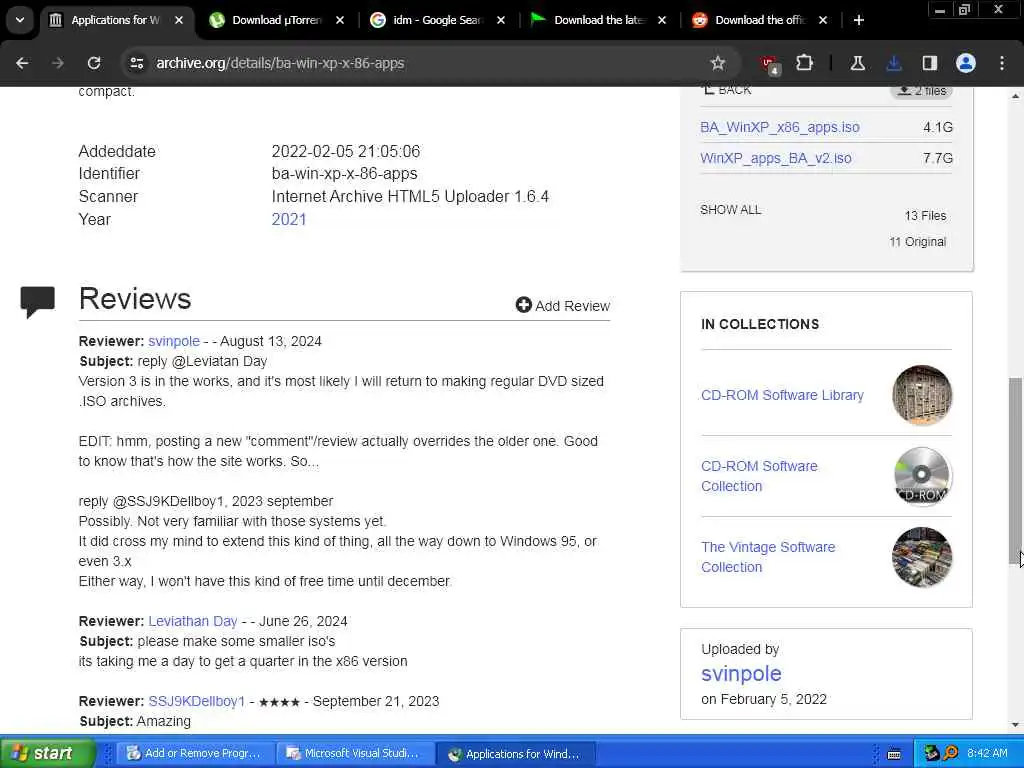Click the BACK link in download options
Image resolution: width=1024 pixels, height=768 pixels.
pos(726,90)
